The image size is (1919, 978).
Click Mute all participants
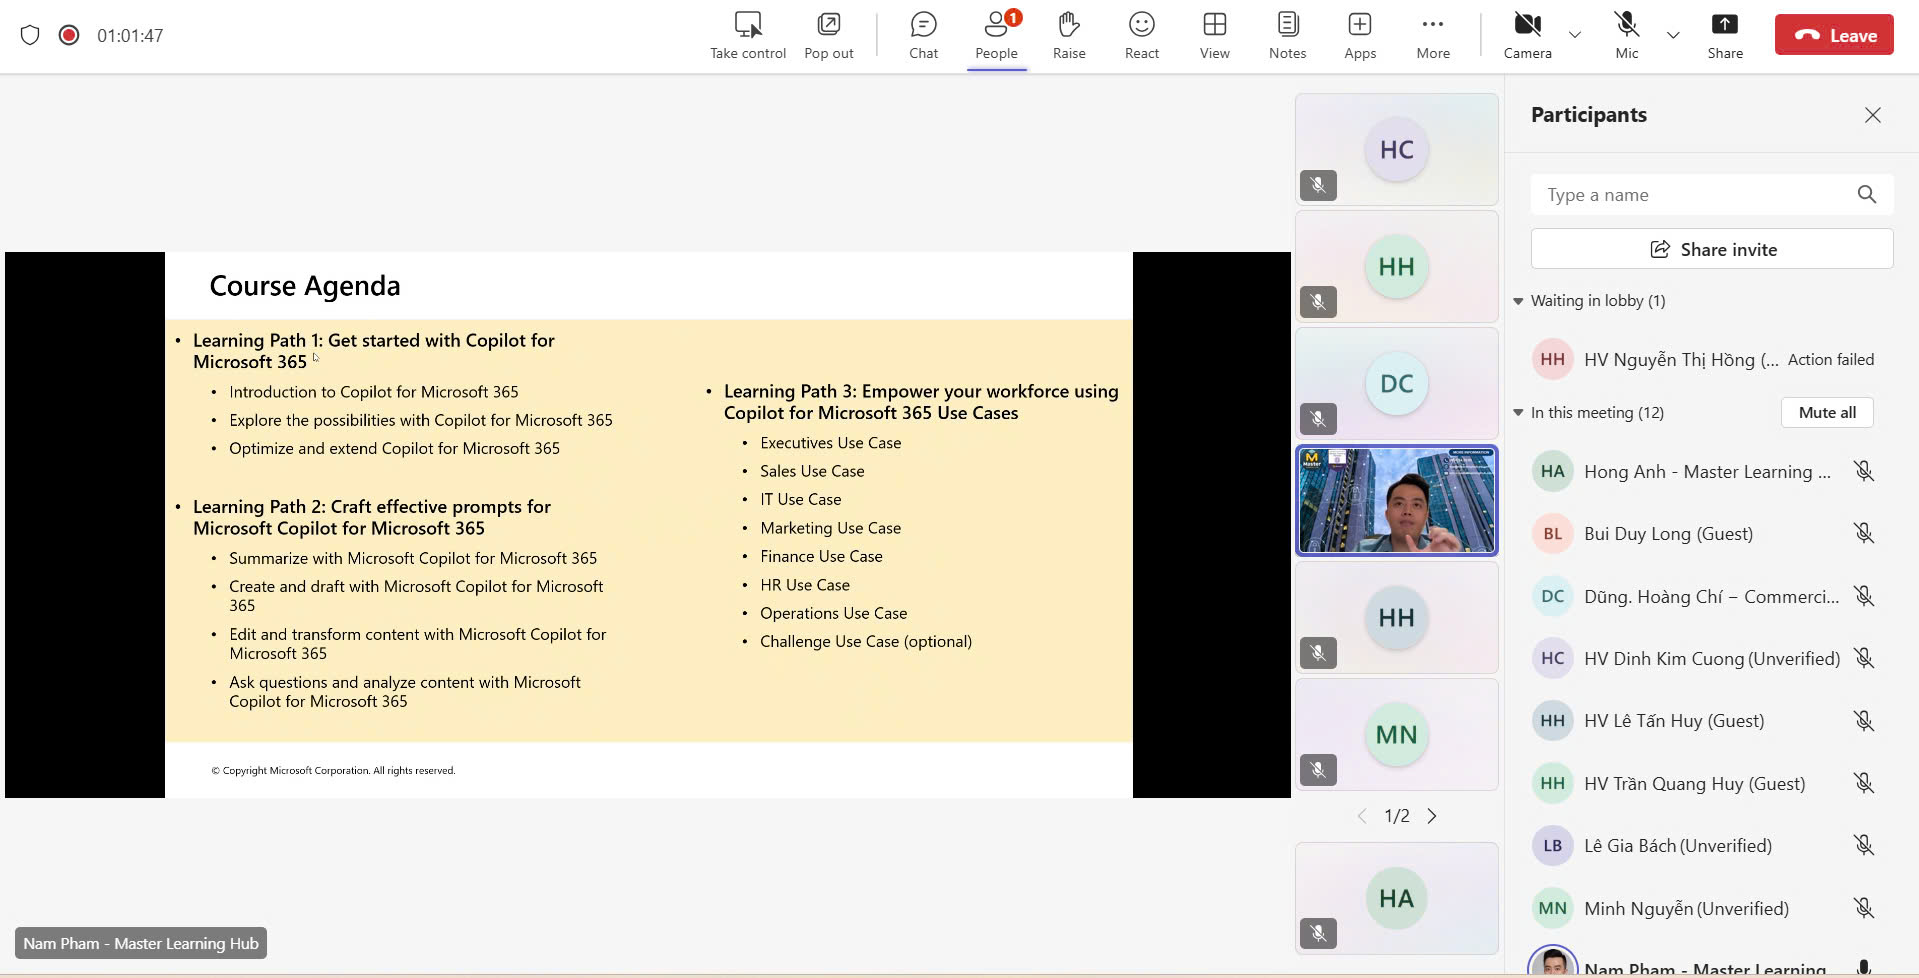[x=1827, y=412]
